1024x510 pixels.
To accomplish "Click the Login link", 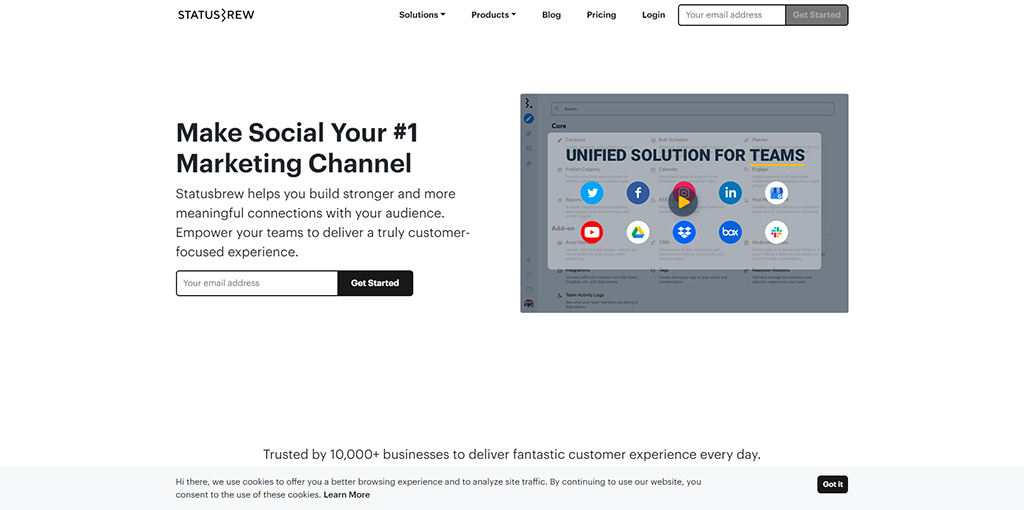I will [x=653, y=15].
